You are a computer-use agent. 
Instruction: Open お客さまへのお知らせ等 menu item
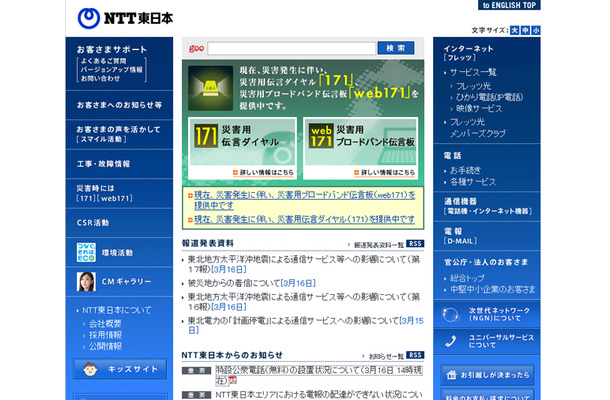click(x=119, y=105)
